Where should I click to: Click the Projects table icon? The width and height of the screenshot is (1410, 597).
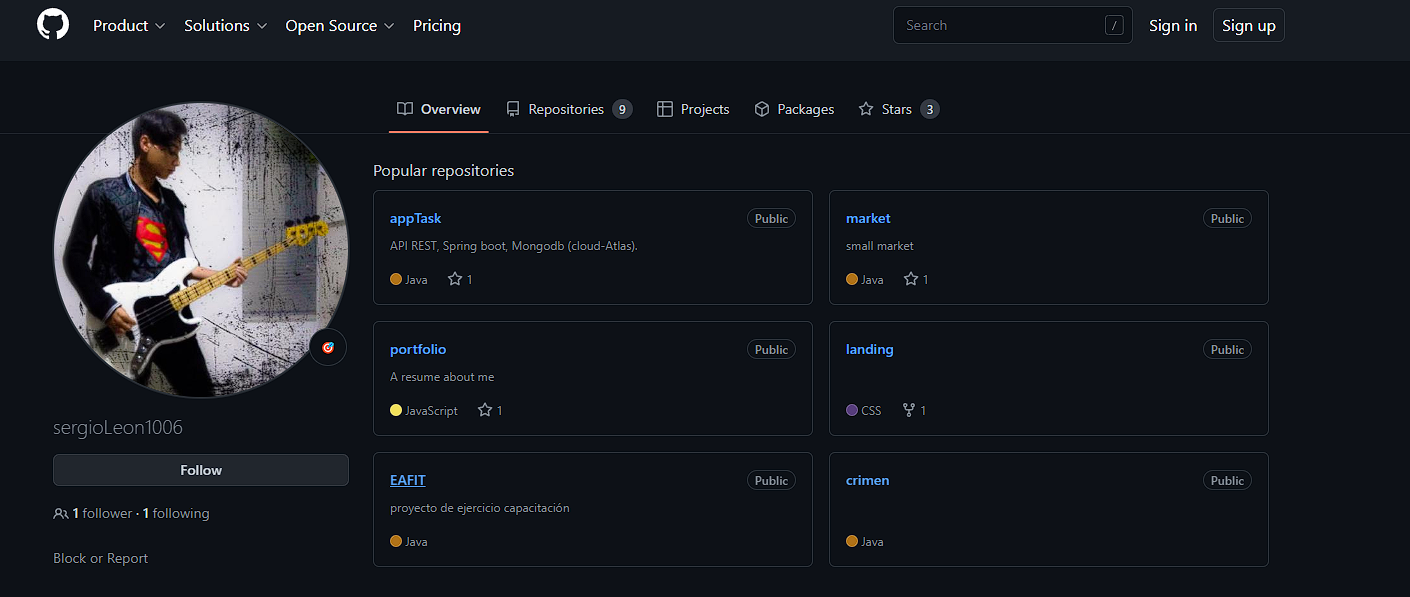pos(663,109)
